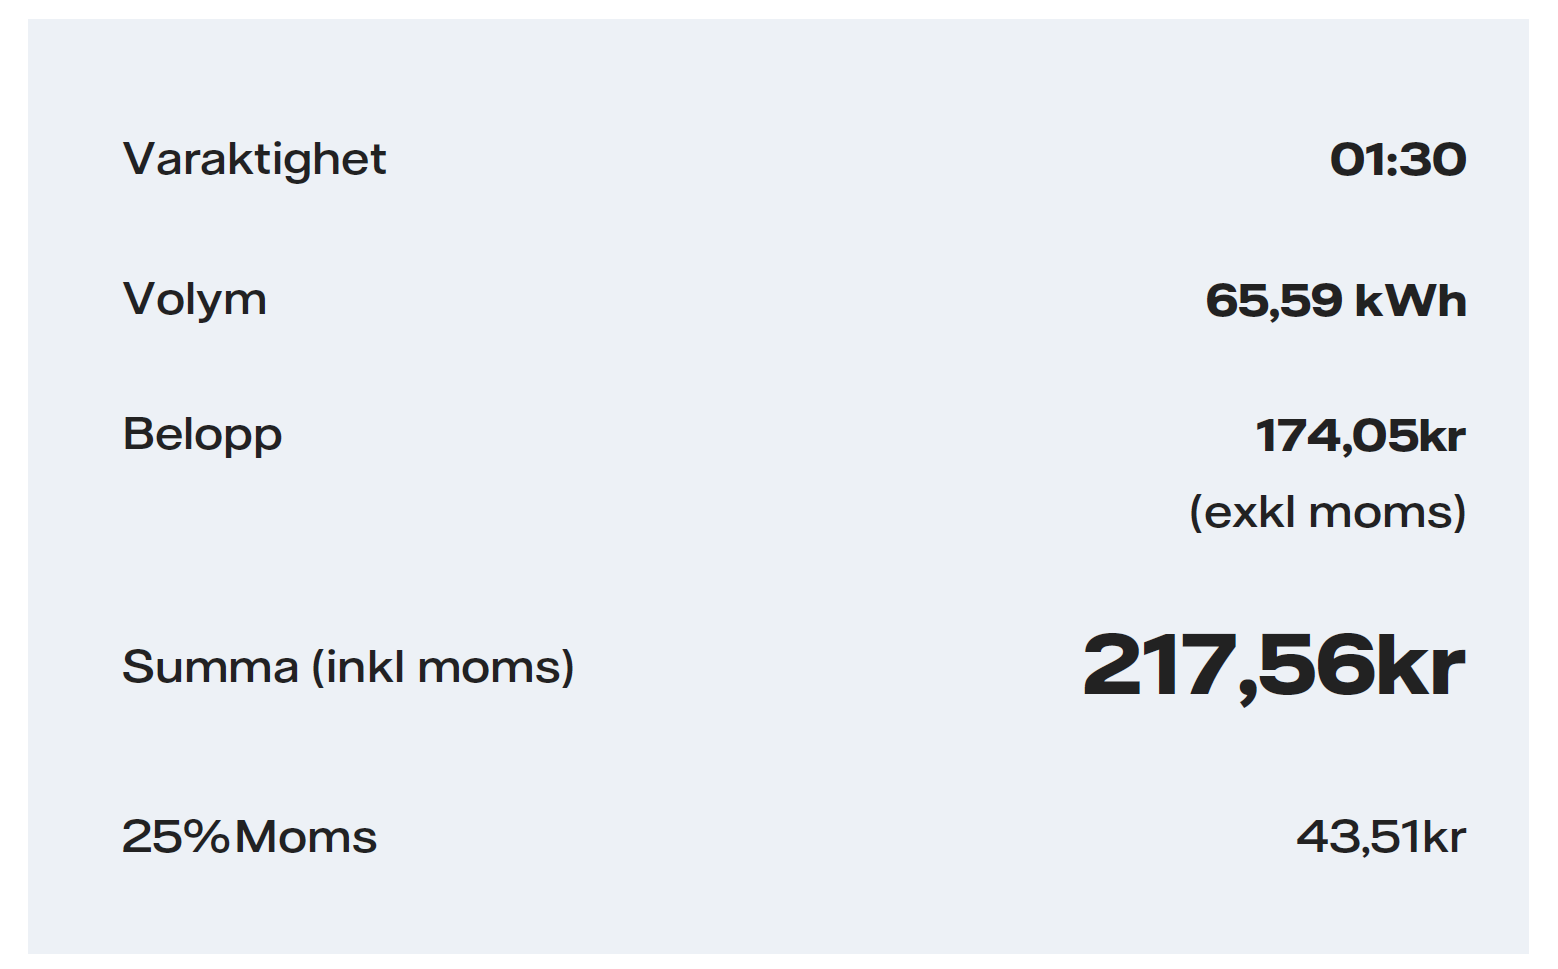Click the (exkl moms) note
Screen dimensions: 1558x969
1328,512
